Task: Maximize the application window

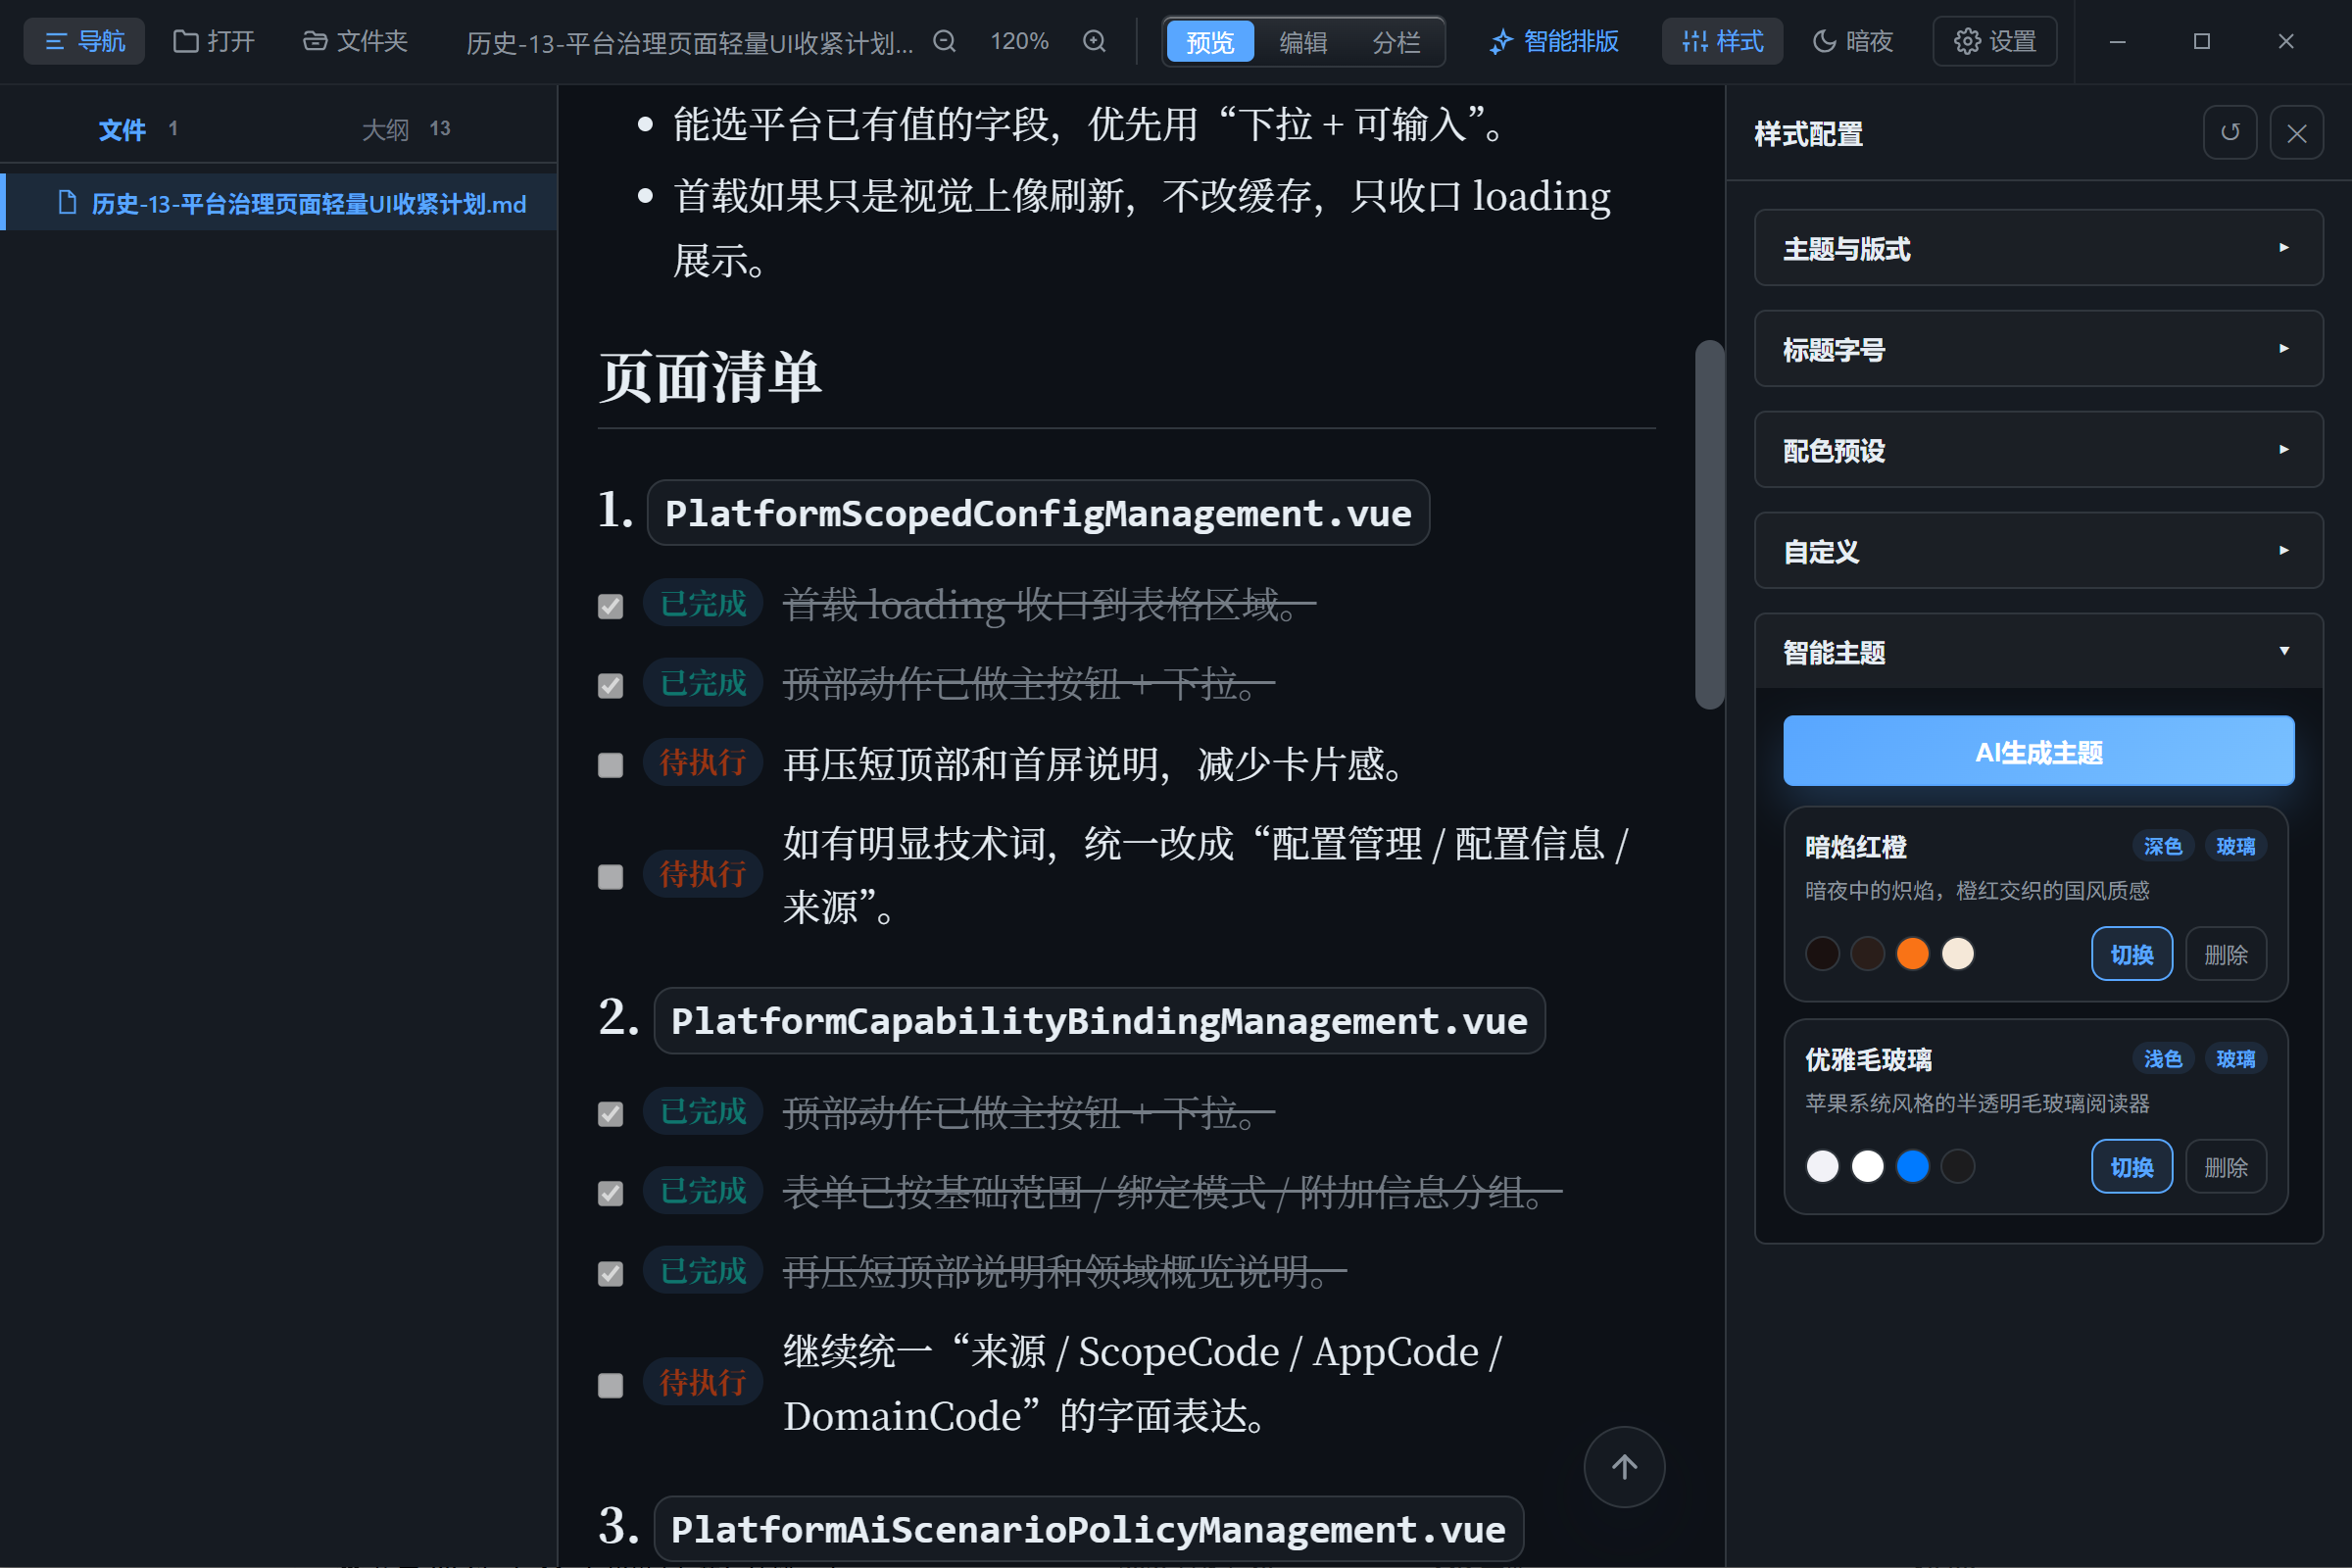Action: (x=2201, y=41)
